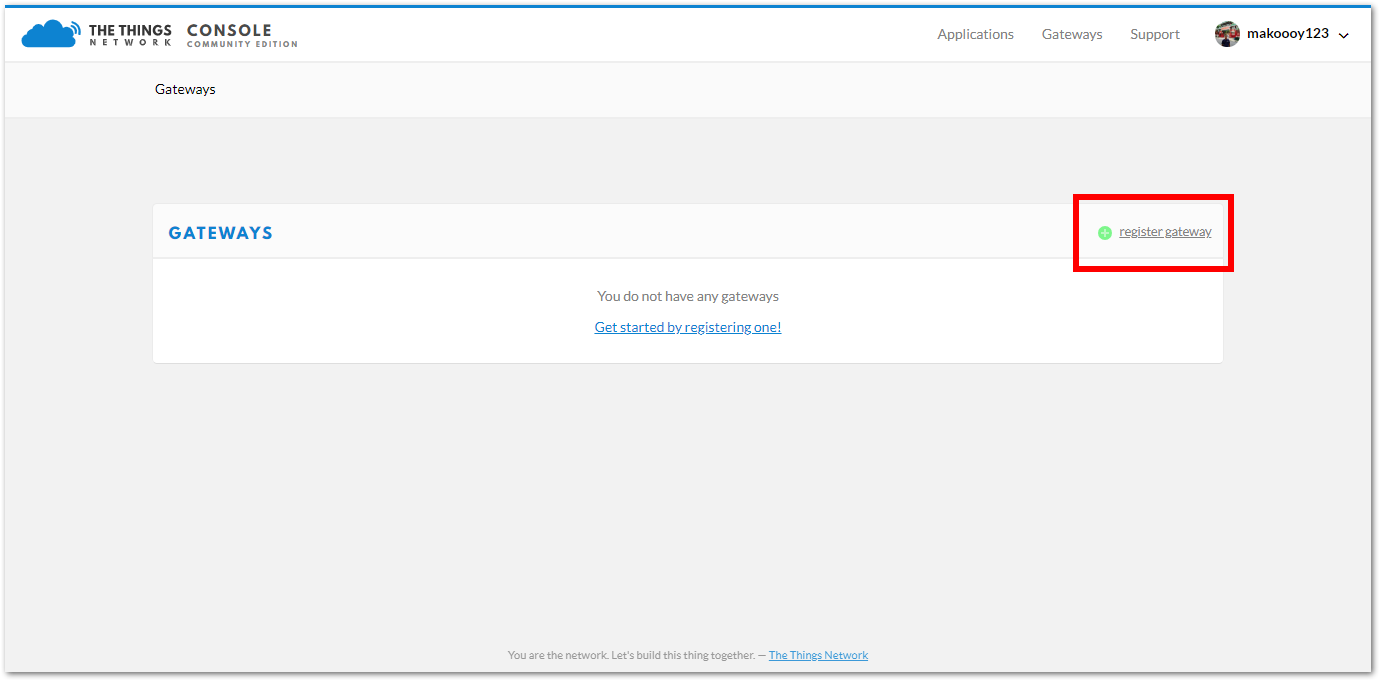Click 'You do not have any gateways' message
Image resolution: width=1380 pixels, height=681 pixels.
(688, 296)
